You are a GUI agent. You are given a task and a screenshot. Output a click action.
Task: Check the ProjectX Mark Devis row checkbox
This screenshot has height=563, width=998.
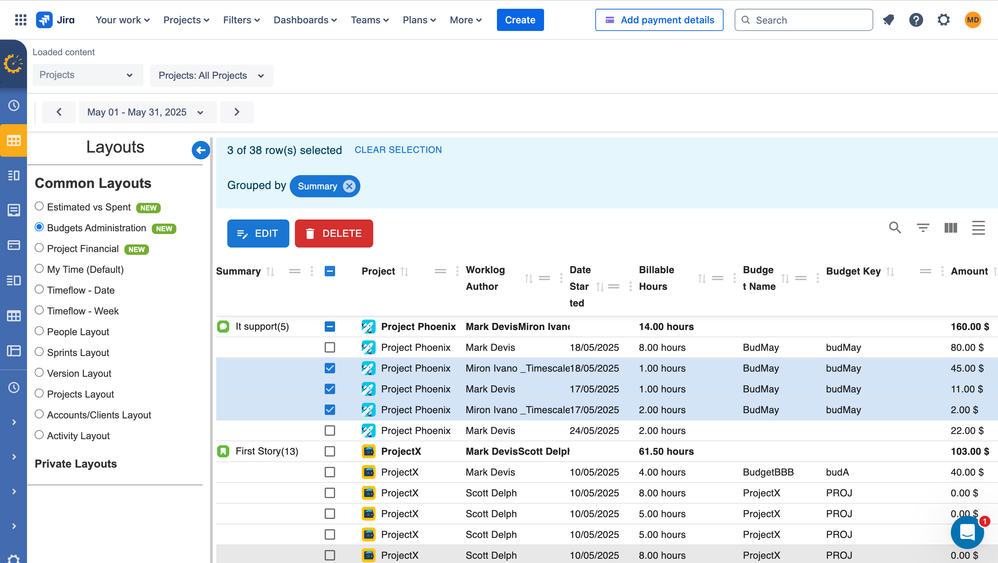(330, 472)
